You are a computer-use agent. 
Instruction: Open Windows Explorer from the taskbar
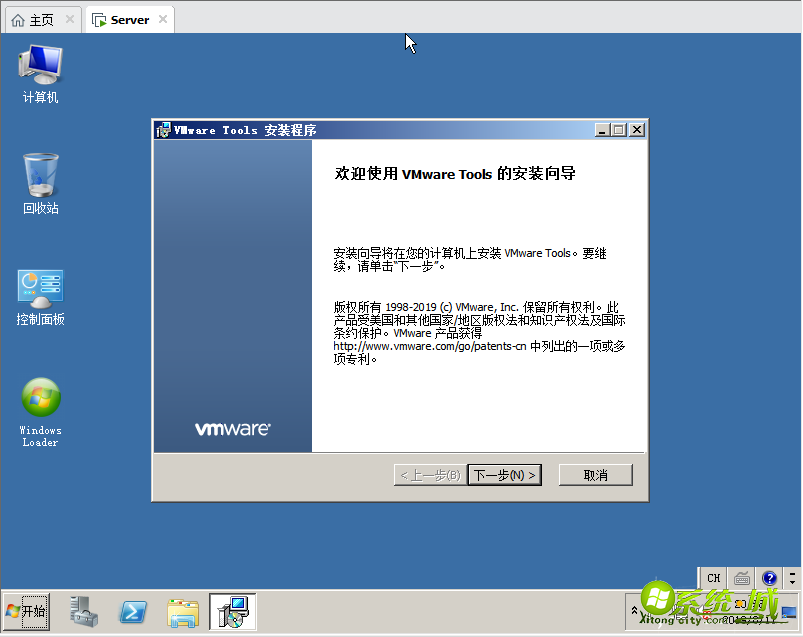(x=182, y=611)
